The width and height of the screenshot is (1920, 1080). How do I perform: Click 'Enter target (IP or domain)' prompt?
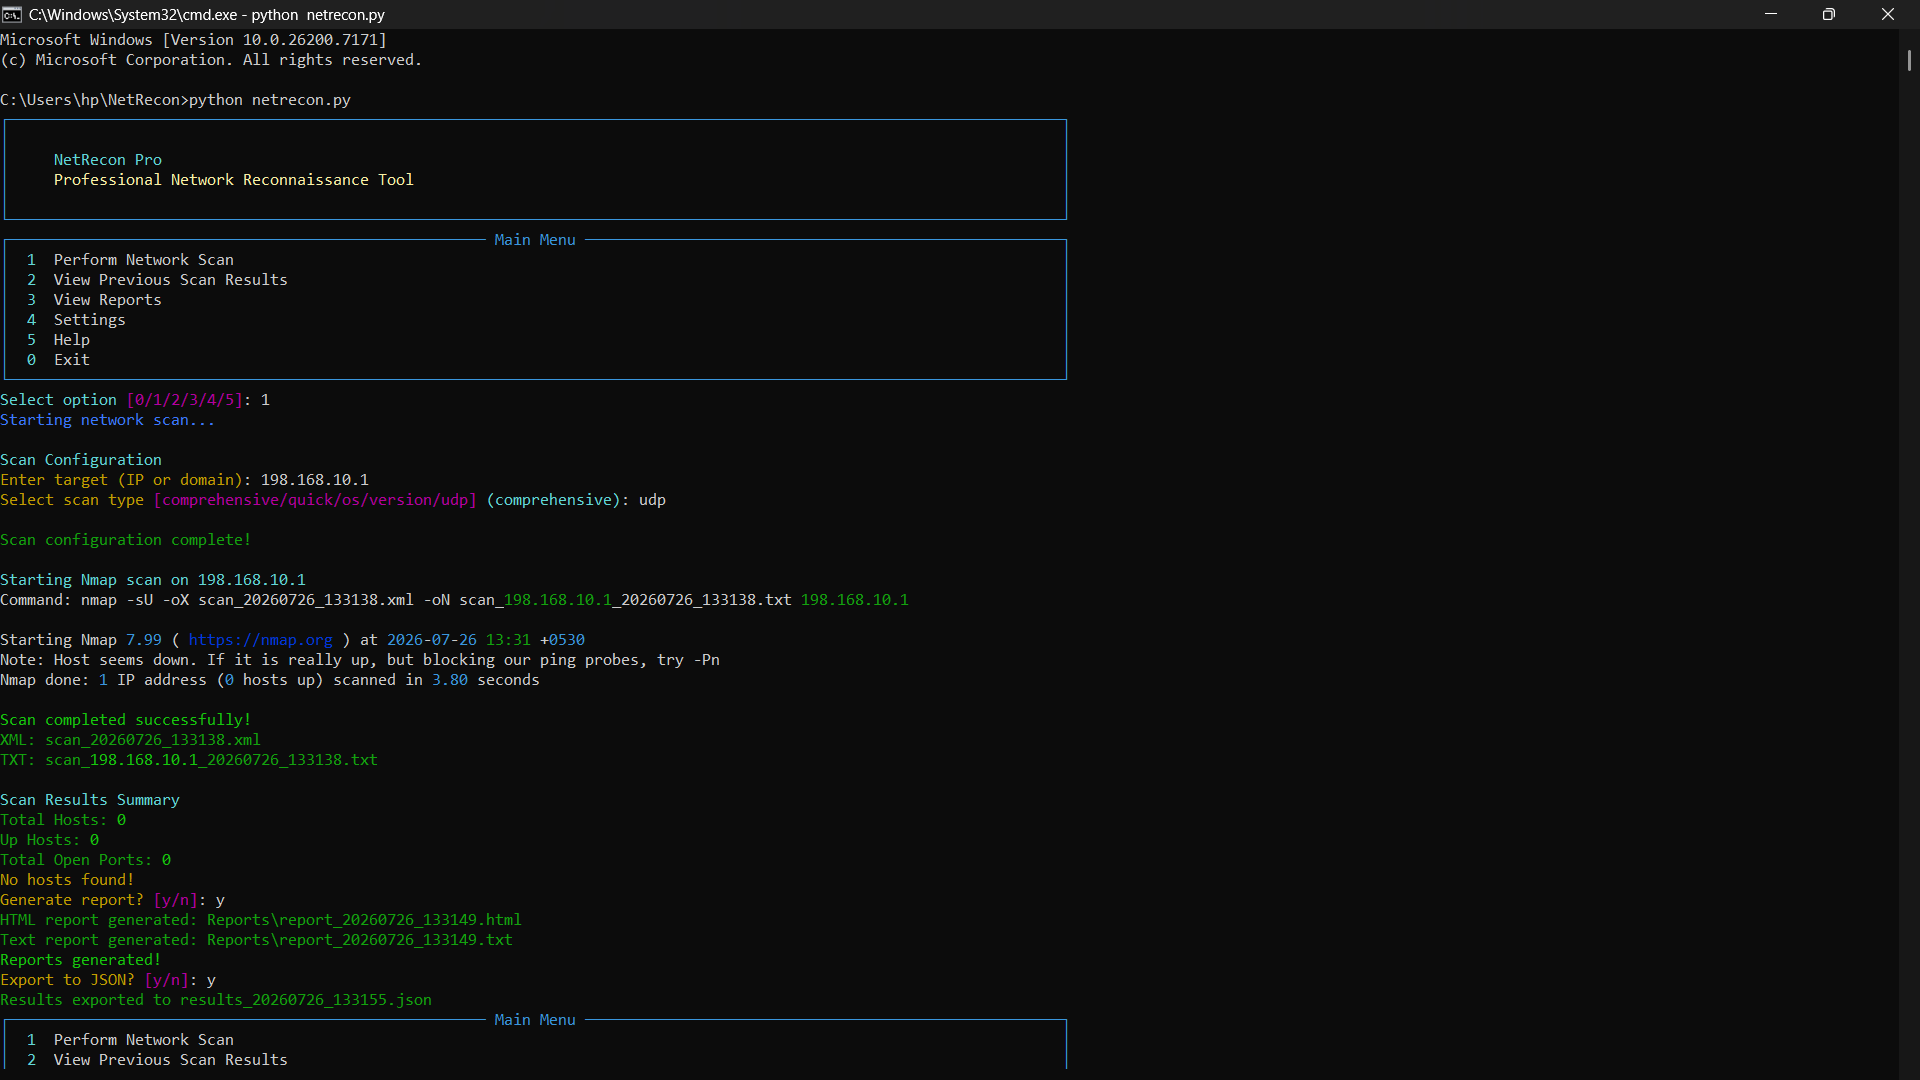(x=124, y=480)
